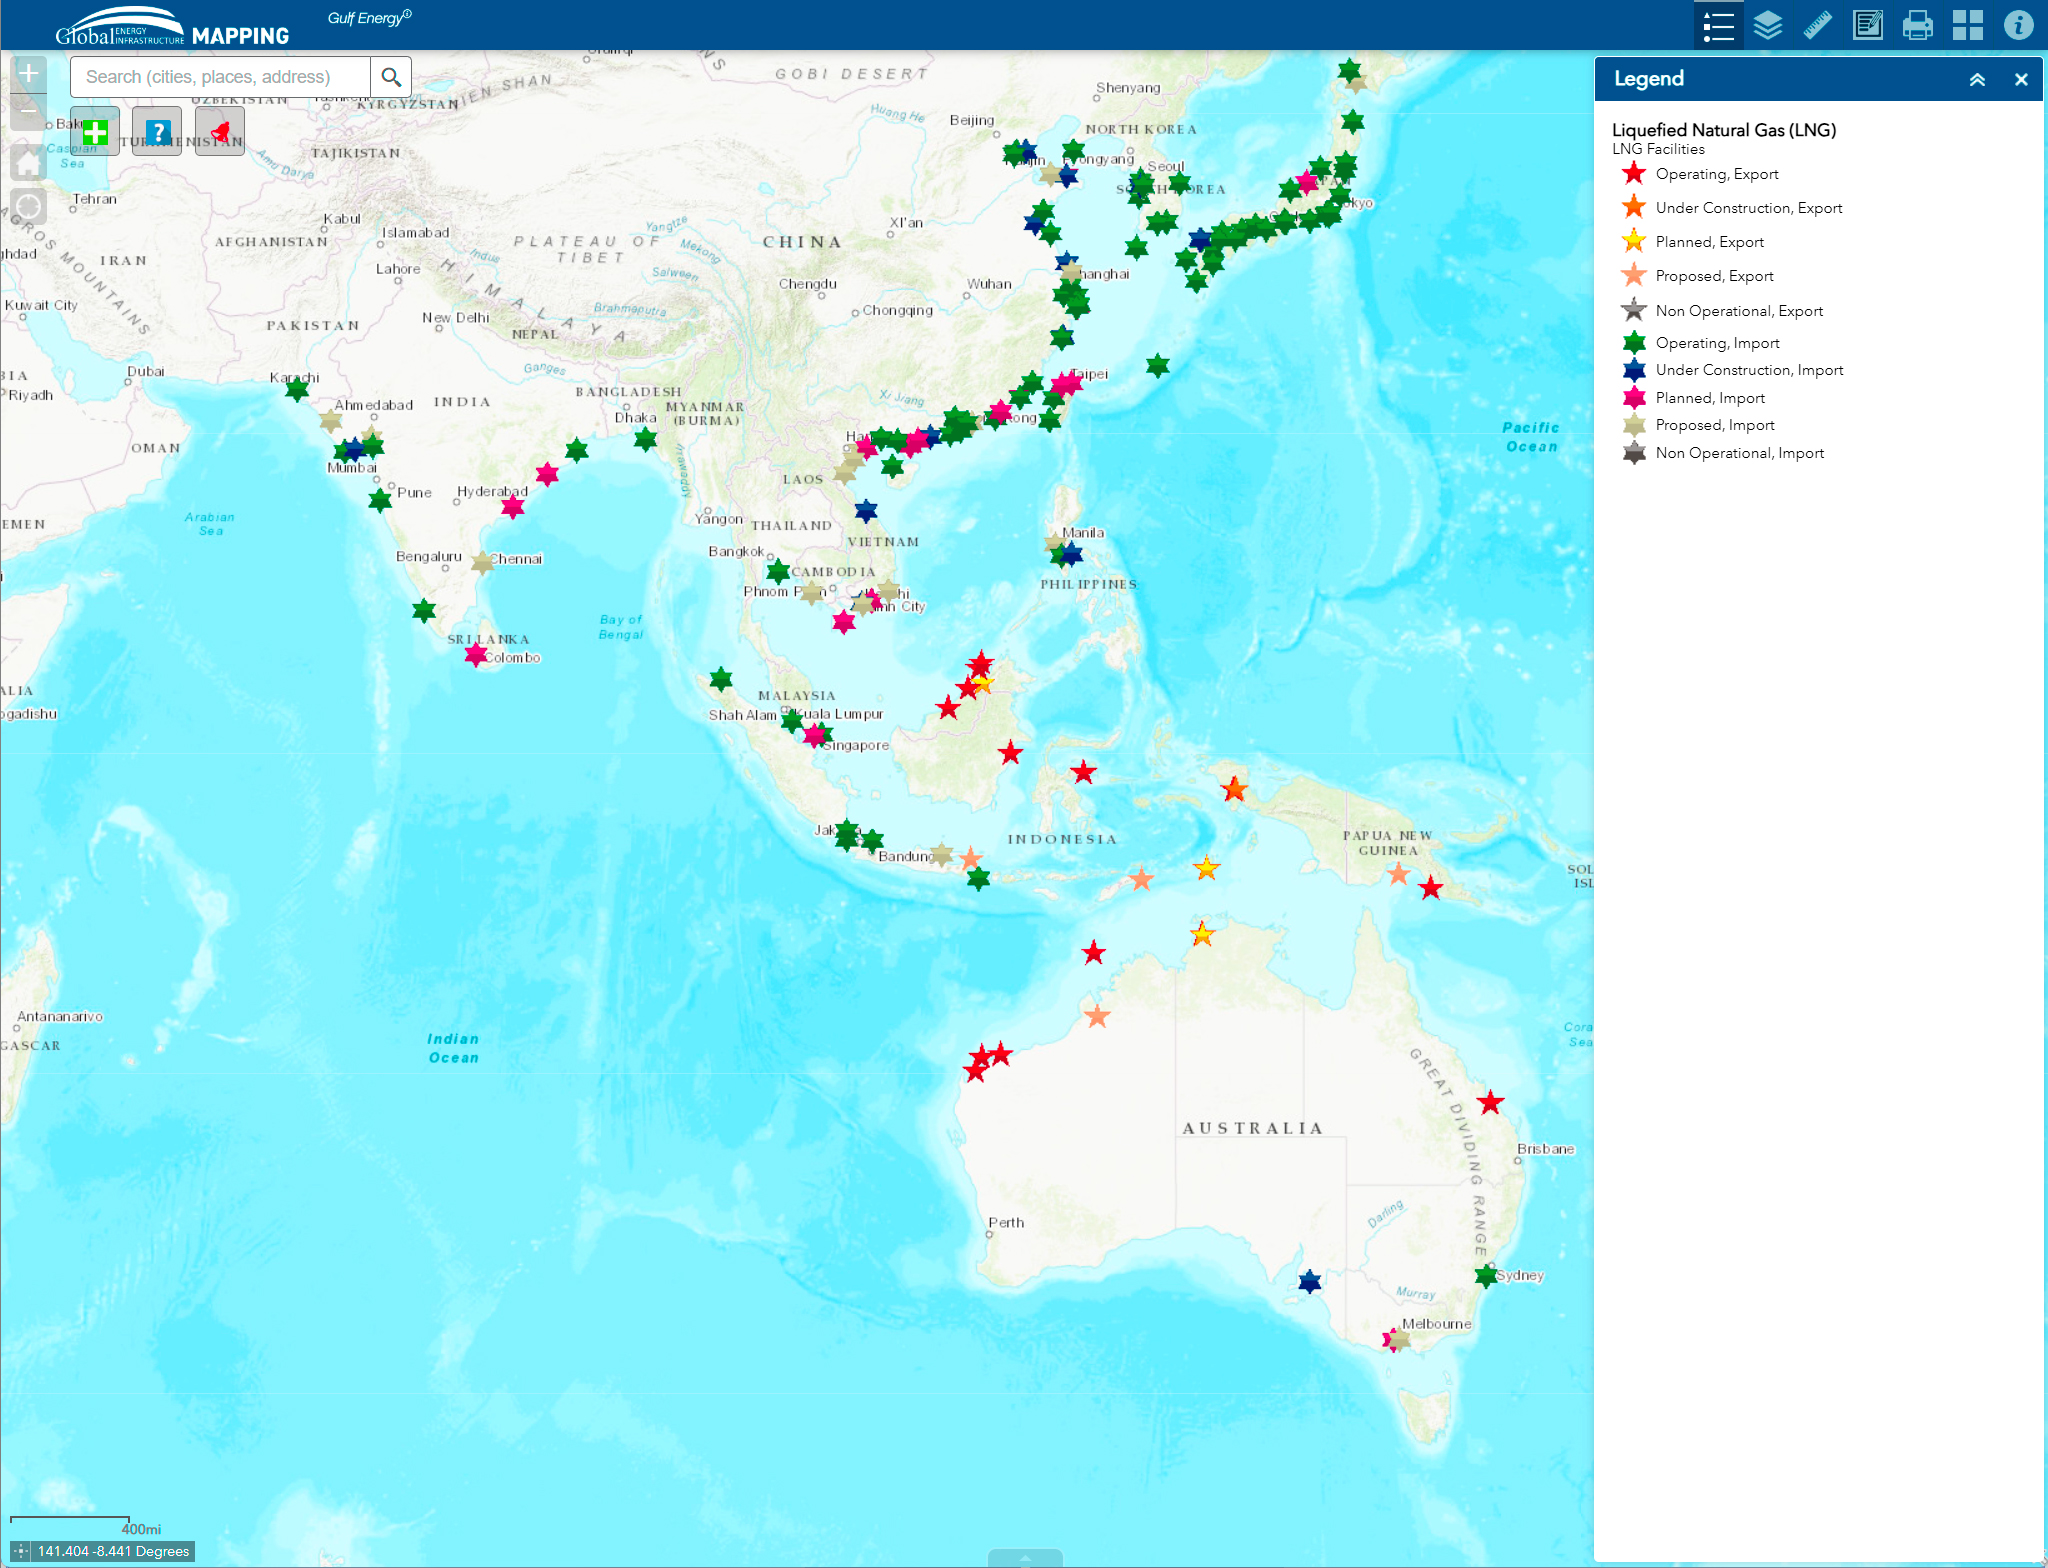Close the Legend panel
This screenshot has height=1568, width=2048.
[2021, 80]
